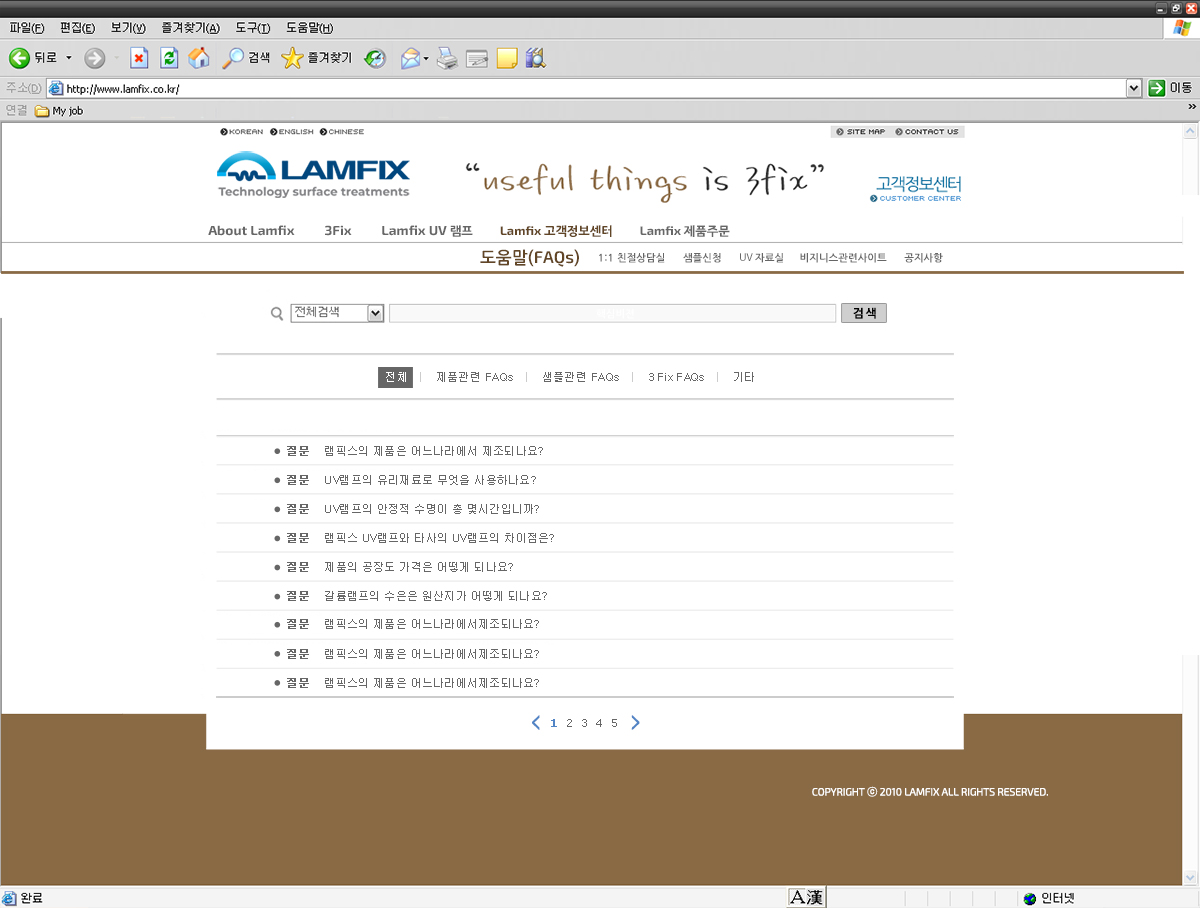This screenshot has height=908, width=1200.
Task: Go to next page with right arrow
Action: (636, 723)
